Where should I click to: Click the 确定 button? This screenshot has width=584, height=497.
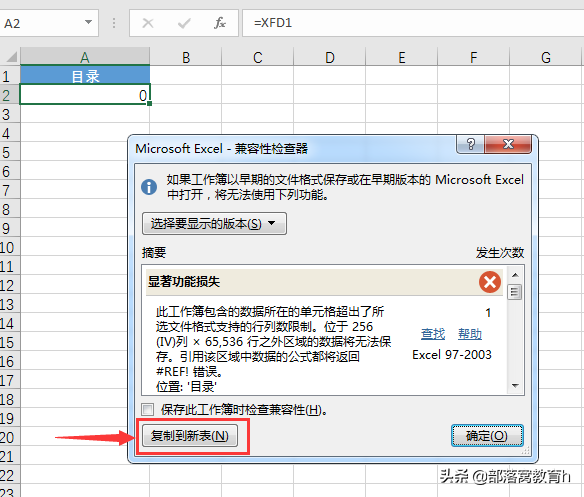[487, 435]
